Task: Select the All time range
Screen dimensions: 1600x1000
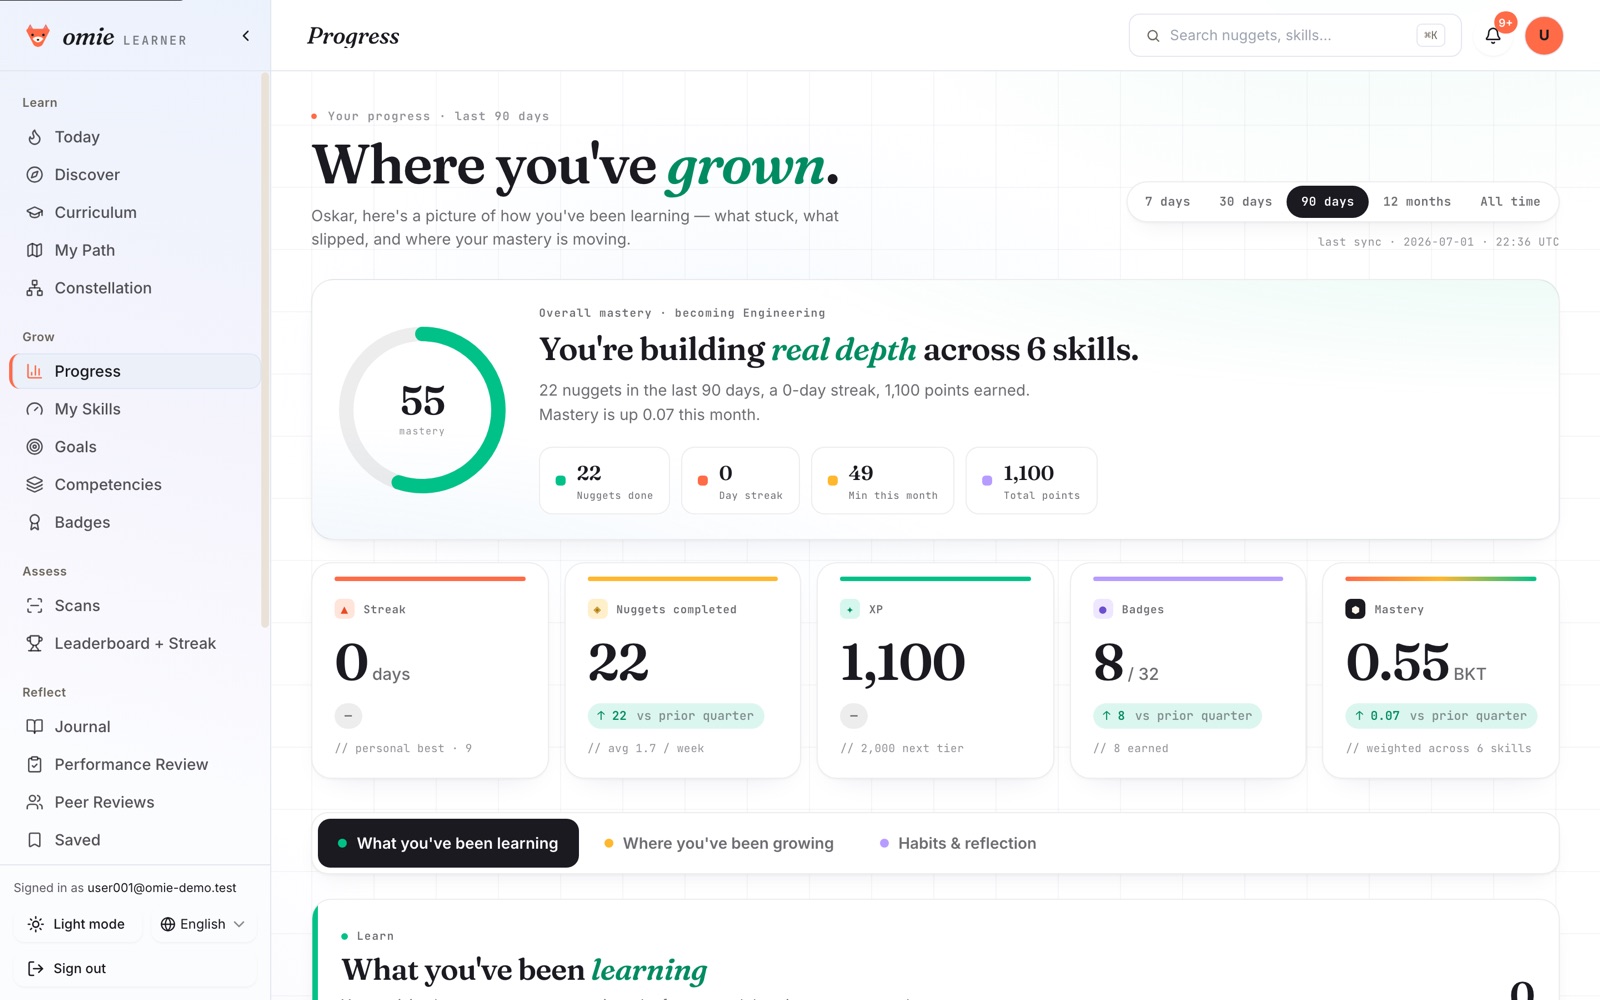Action: pos(1510,201)
